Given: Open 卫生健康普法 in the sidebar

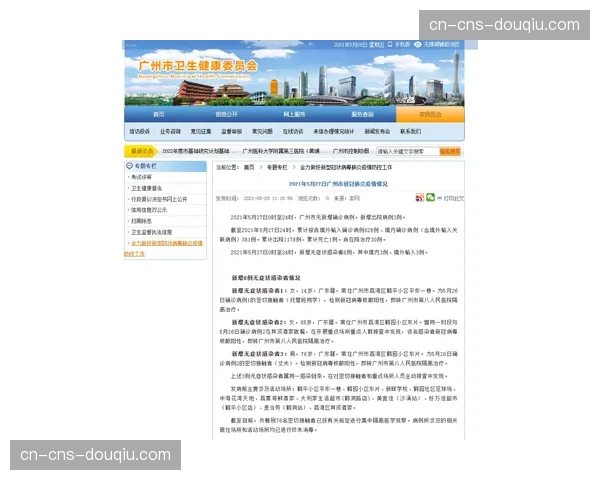Looking at the screenshot, I should tap(147, 188).
